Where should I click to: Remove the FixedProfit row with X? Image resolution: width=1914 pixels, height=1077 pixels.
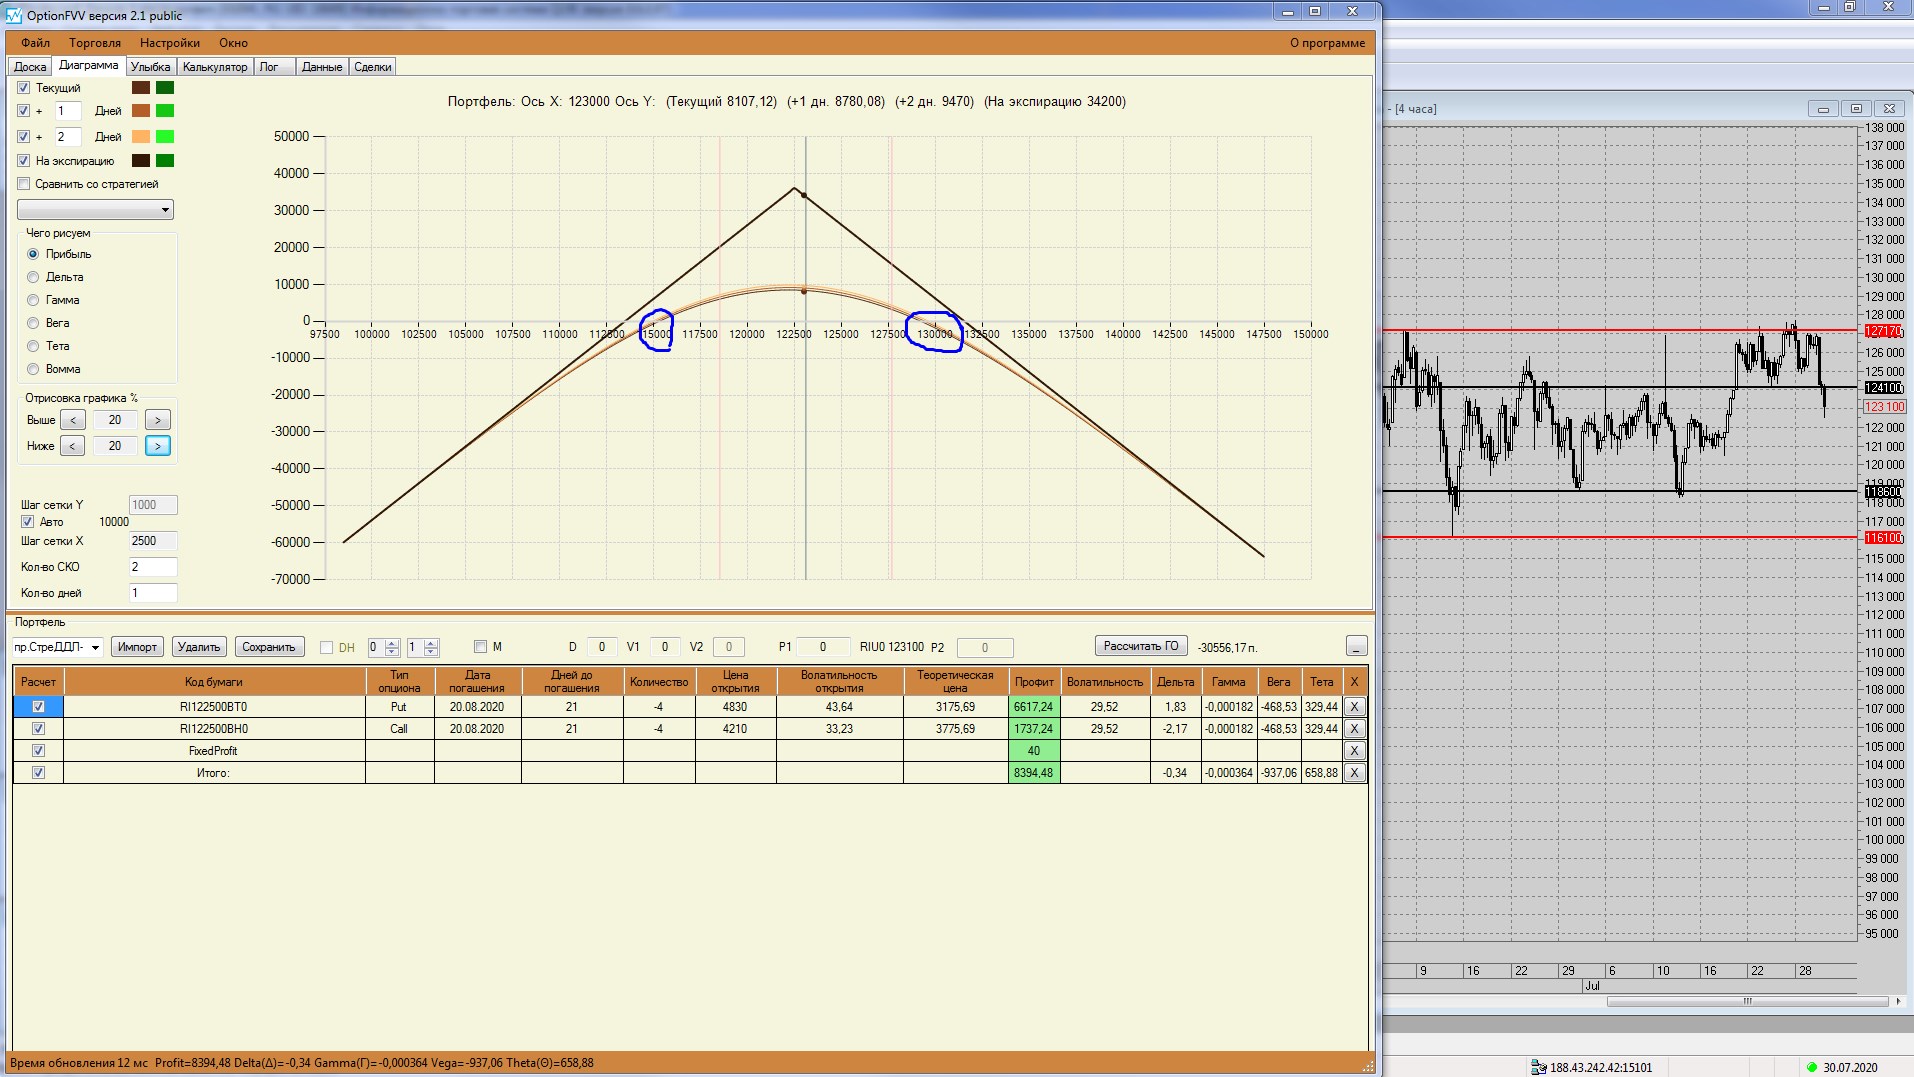click(x=1355, y=751)
